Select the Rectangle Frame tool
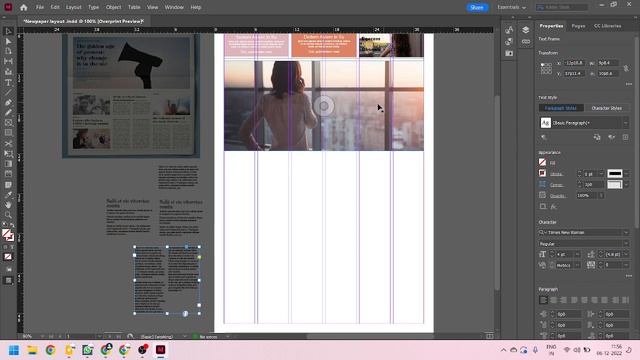Image resolution: width=640 pixels, height=360 pixels. [8, 122]
